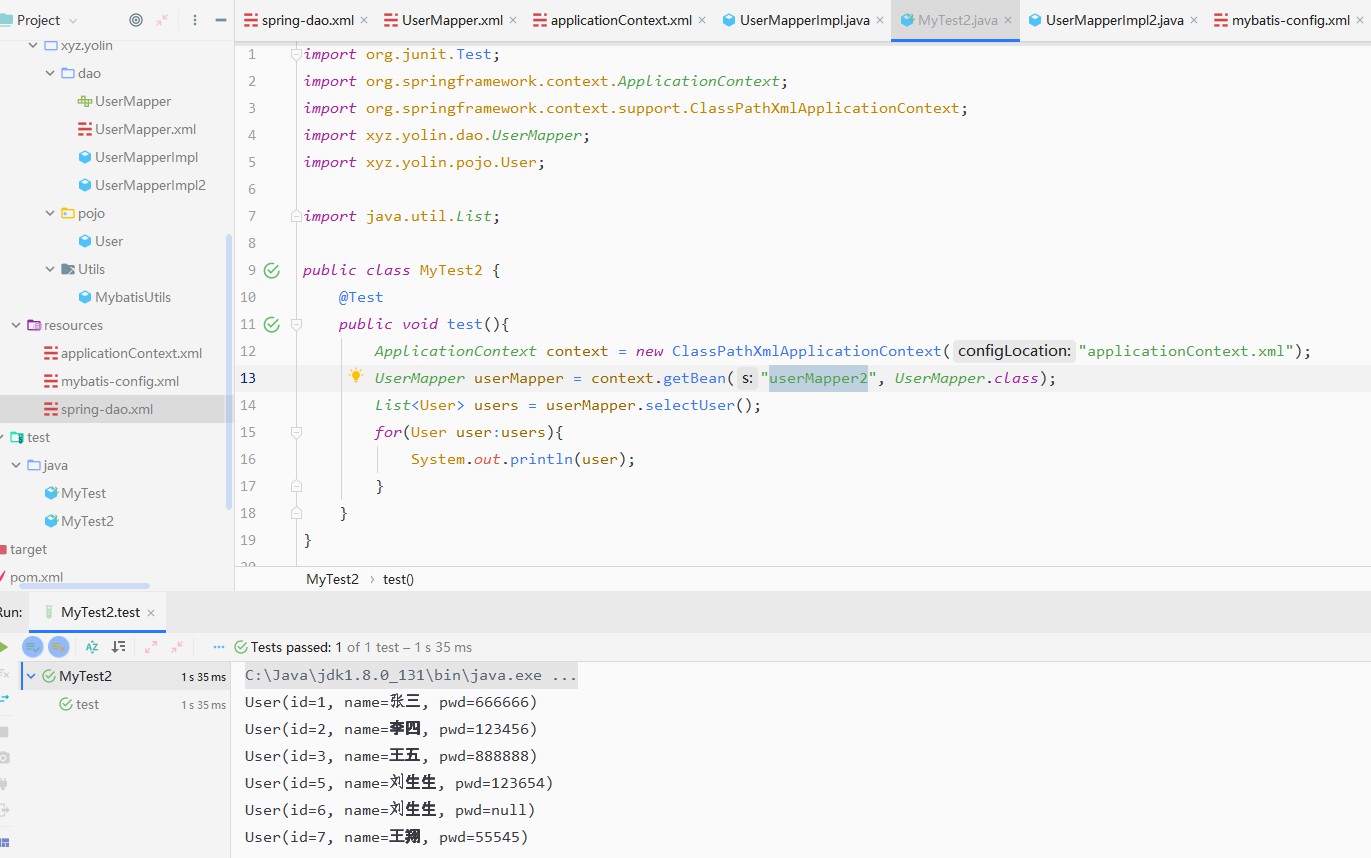The height and width of the screenshot is (858, 1371).
Task: Click MyTest2 in the breadcrumb bar
Action: (x=332, y=579)
